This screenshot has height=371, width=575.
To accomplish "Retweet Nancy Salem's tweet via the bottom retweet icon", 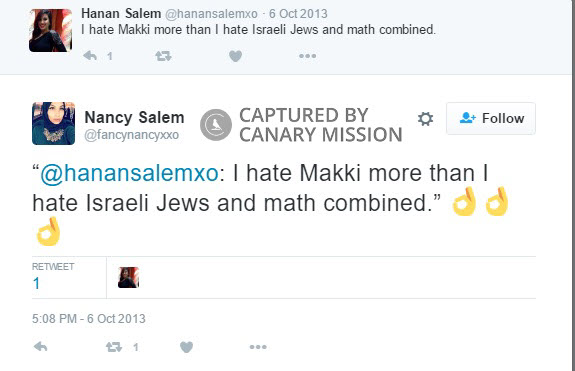I will pyautogui.click(x=114, y=347).
